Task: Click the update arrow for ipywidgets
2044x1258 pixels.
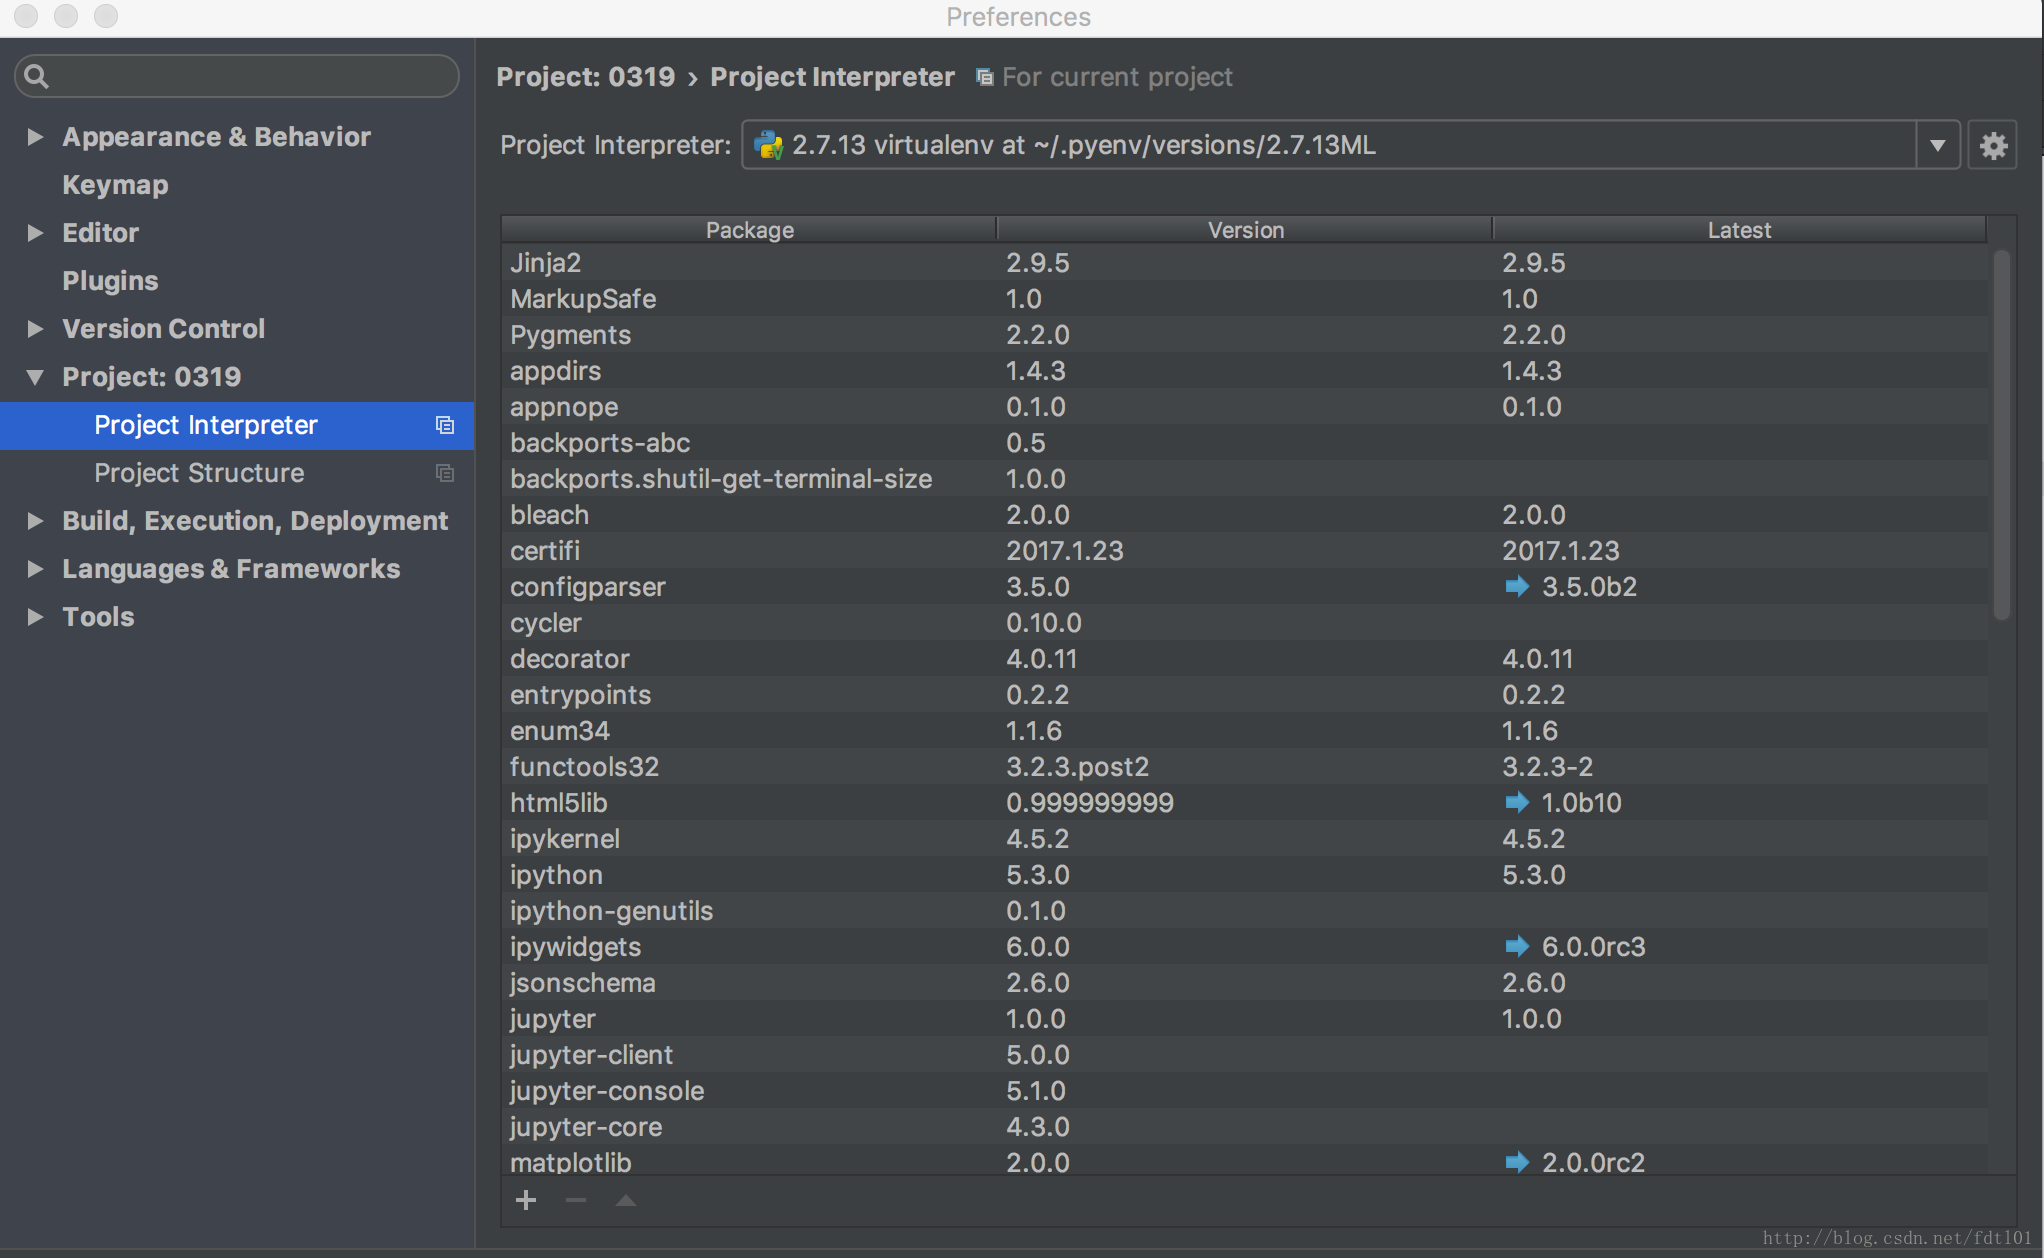Action: pyautogui.click(x=1517, y=946)
